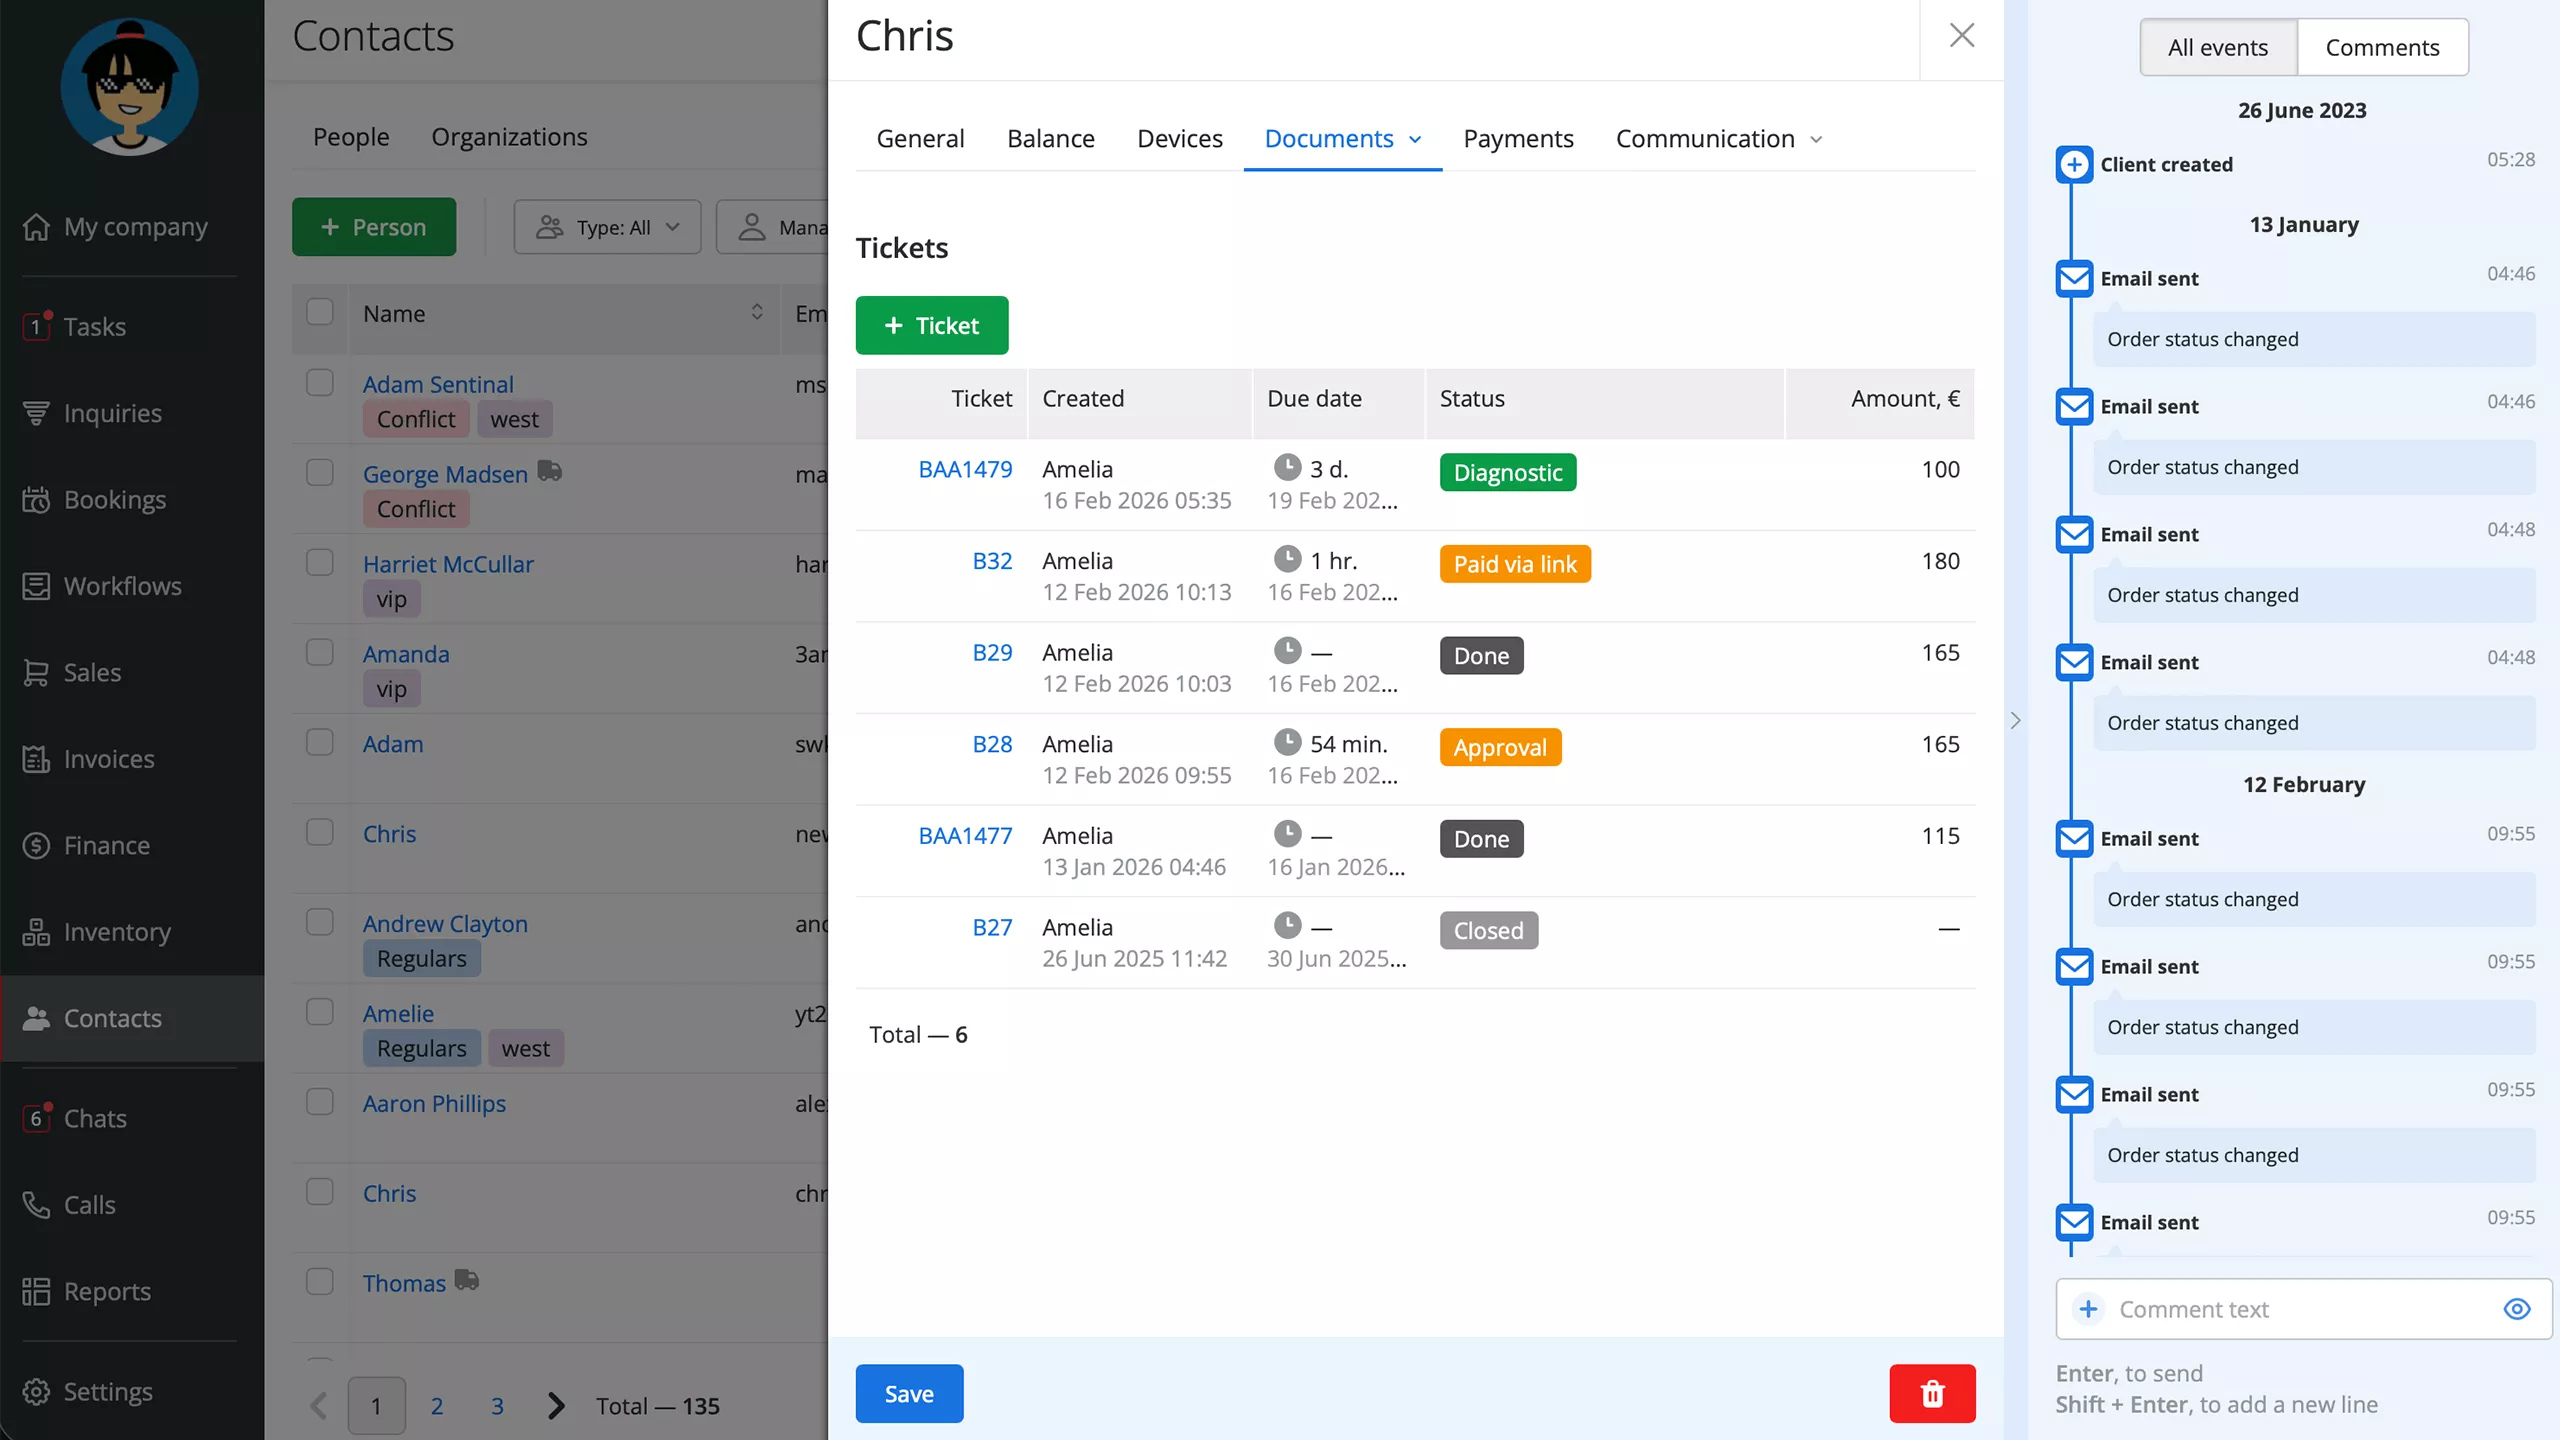This screenshot has width=2560, height=1440.
Task: Click the Client created event icon
Action: (2074, 165)
